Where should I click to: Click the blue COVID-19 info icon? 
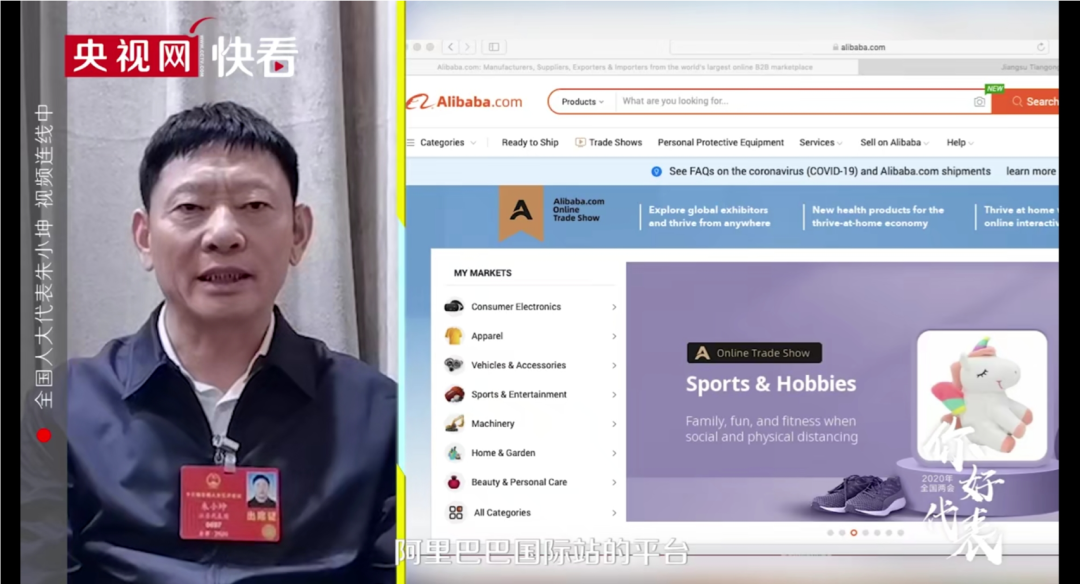click(656, 171)
